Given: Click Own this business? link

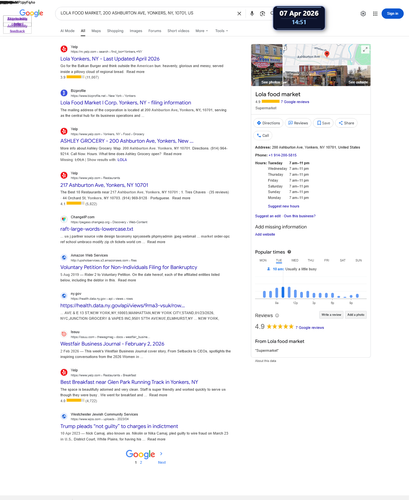Looking at the screenshot, I should point(300,216).
